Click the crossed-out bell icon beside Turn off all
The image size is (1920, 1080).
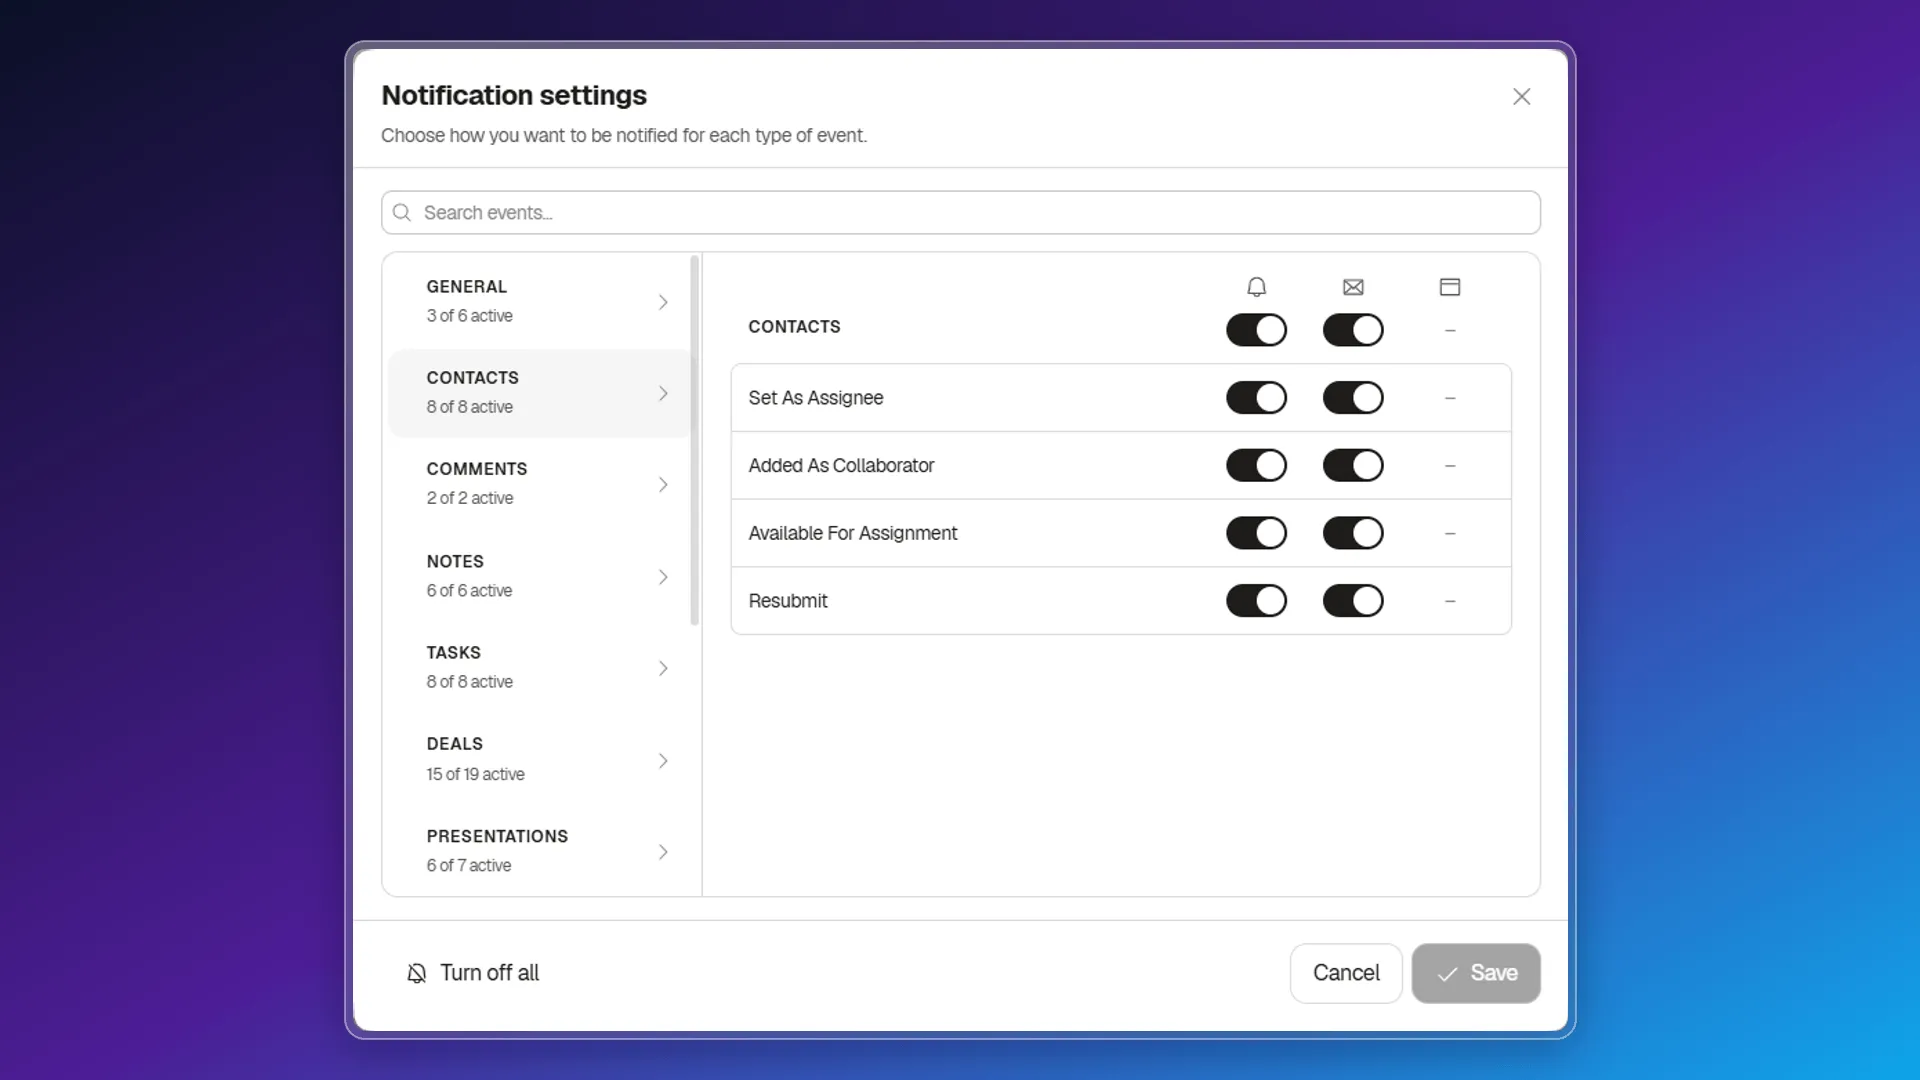point(416,973)
